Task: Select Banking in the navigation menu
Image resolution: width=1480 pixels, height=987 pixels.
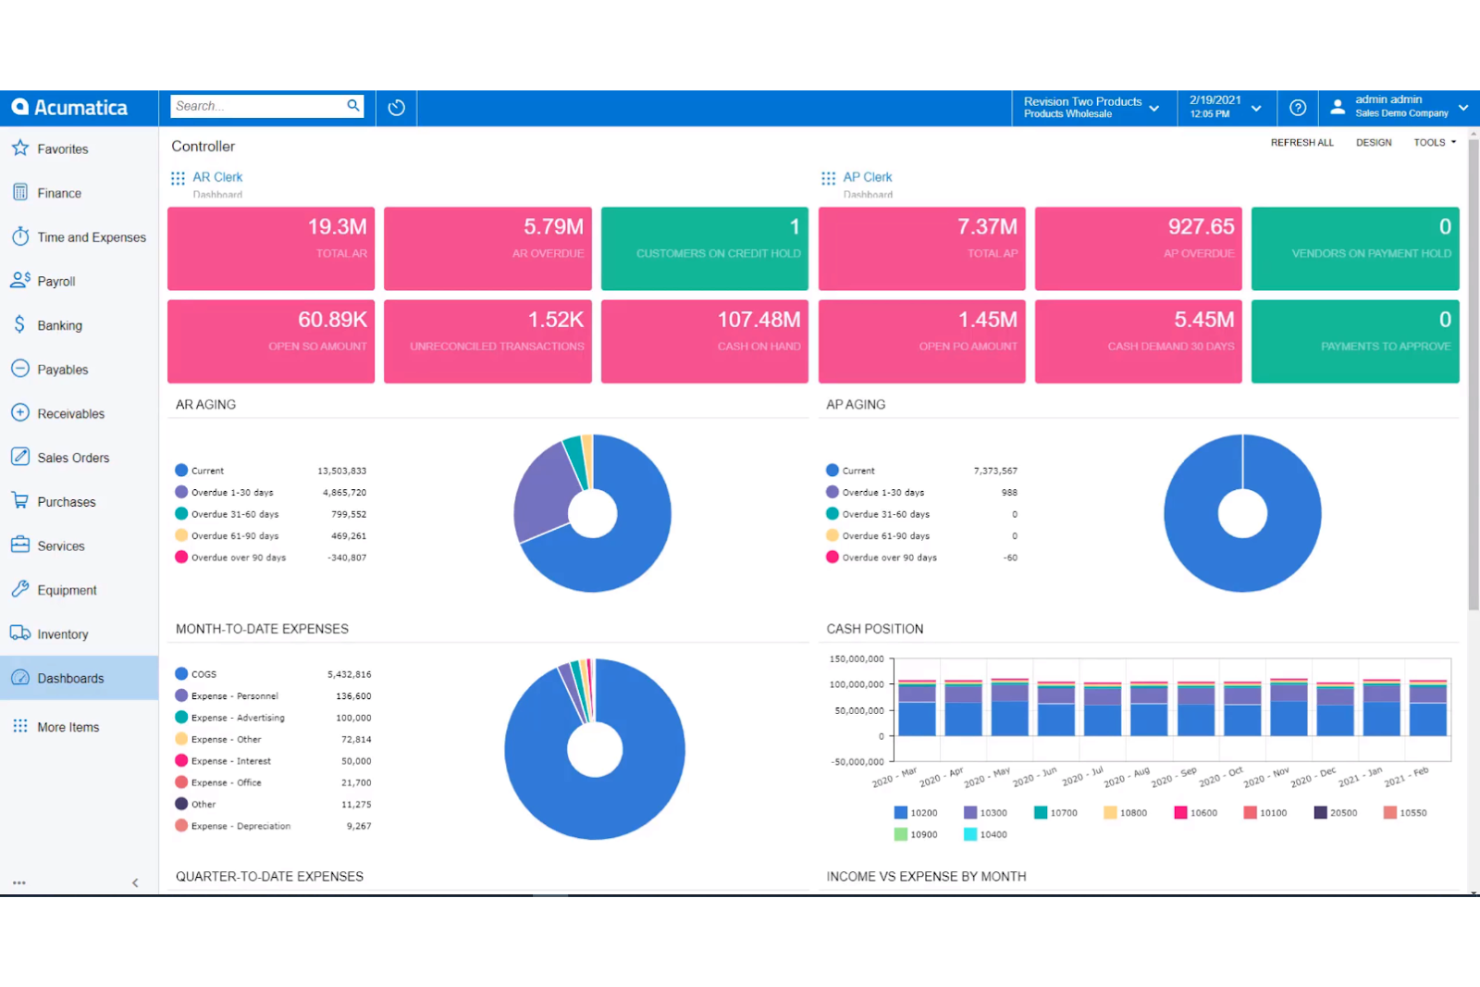Action: pos(79,325)
